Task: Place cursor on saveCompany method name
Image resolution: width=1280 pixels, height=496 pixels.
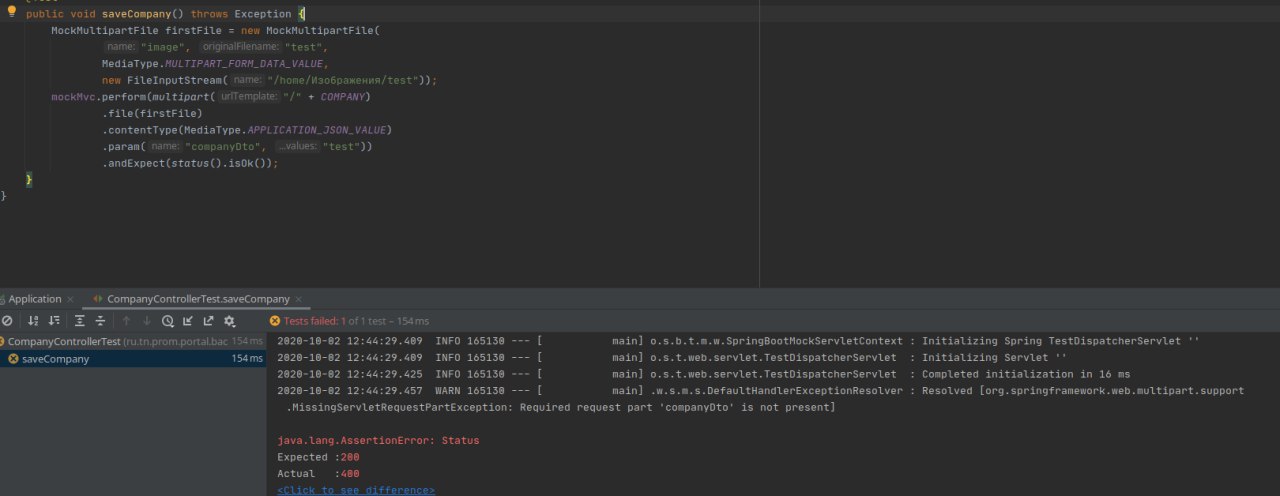Action: pos(137,14)
